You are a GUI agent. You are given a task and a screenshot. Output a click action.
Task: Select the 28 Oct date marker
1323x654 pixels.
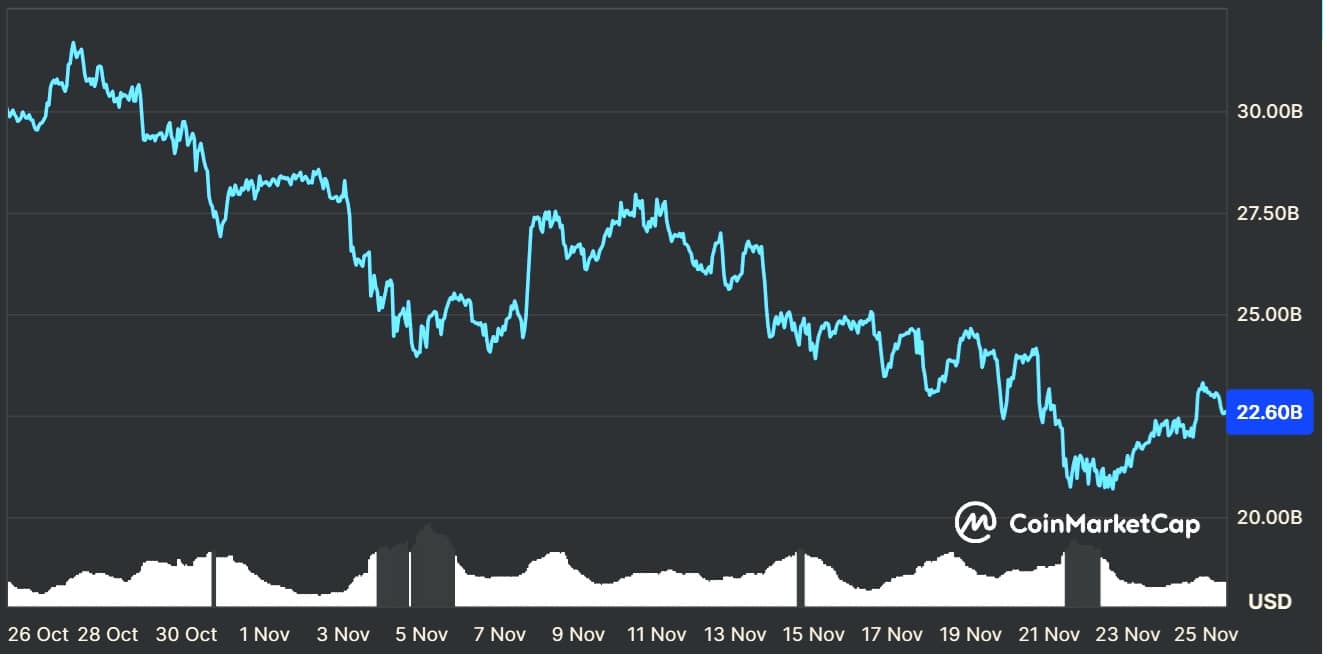[x=107, y=634]
